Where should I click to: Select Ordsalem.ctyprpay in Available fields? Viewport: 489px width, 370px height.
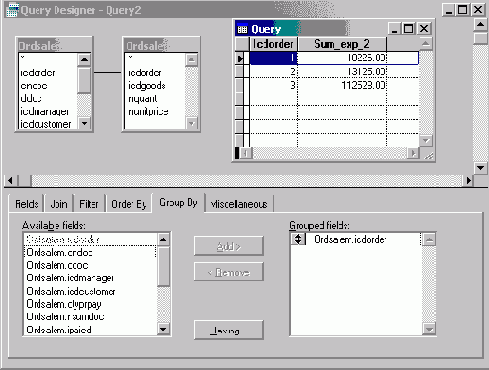tap(90, 304)
